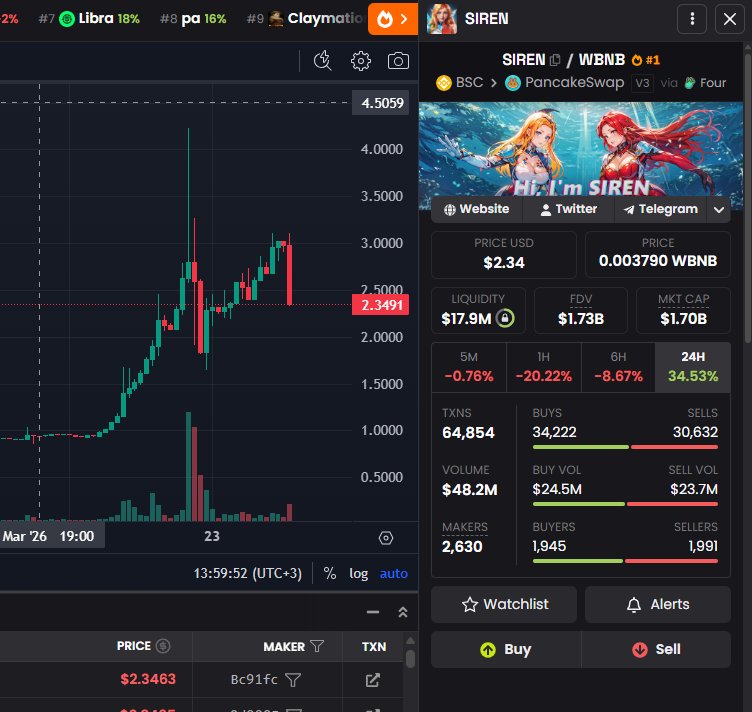Viewport: 752px width, 712px height.
Task: Take a chart snapshot with camera icon
Action: pos(398,61)
